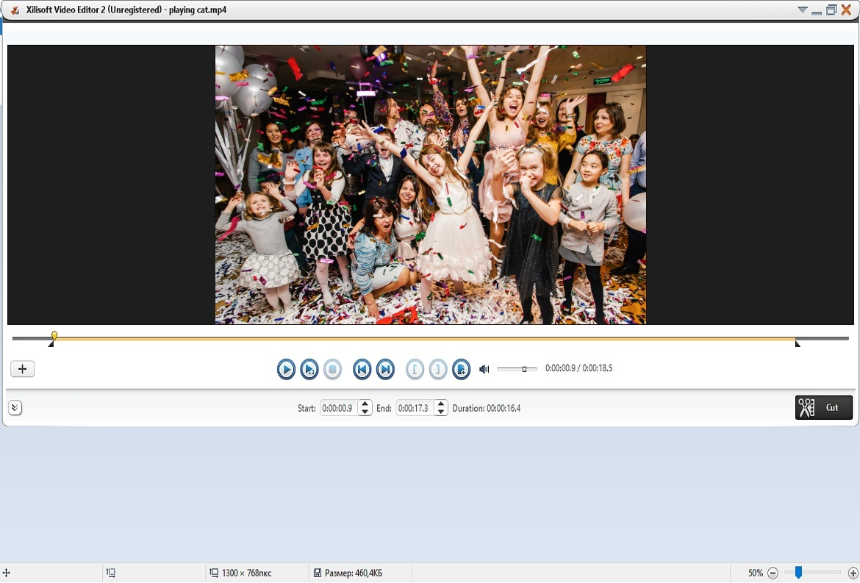Click the right trim marker triangle

797,344
